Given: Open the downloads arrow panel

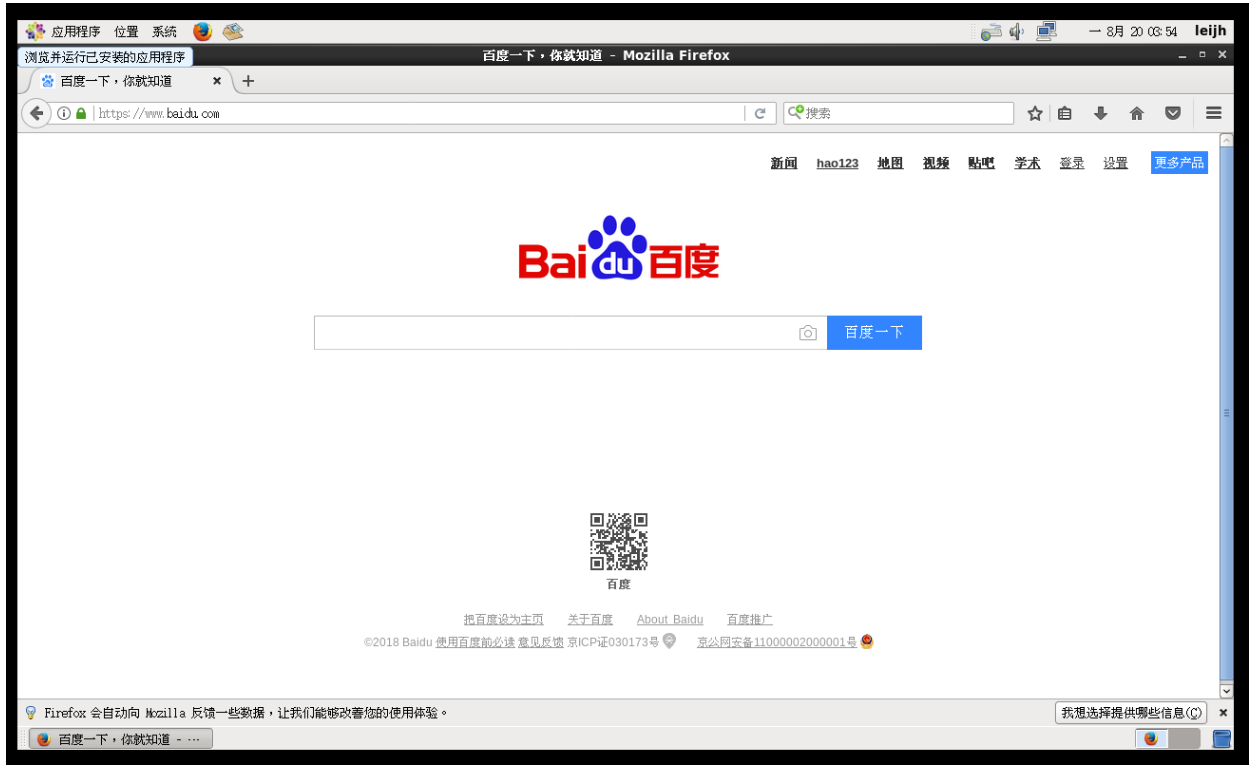Looking at the screenshot, I should (1100, 113).
